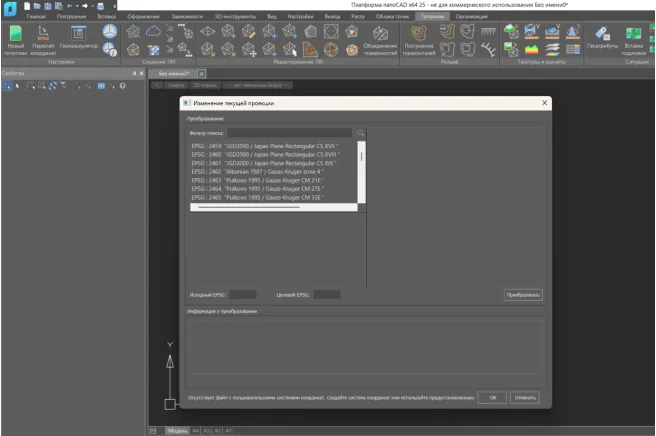The width and height of the screenshot is (656, 436).
Task: Switch to the Главная ribbon tab
Action: [x=37, y=17]
